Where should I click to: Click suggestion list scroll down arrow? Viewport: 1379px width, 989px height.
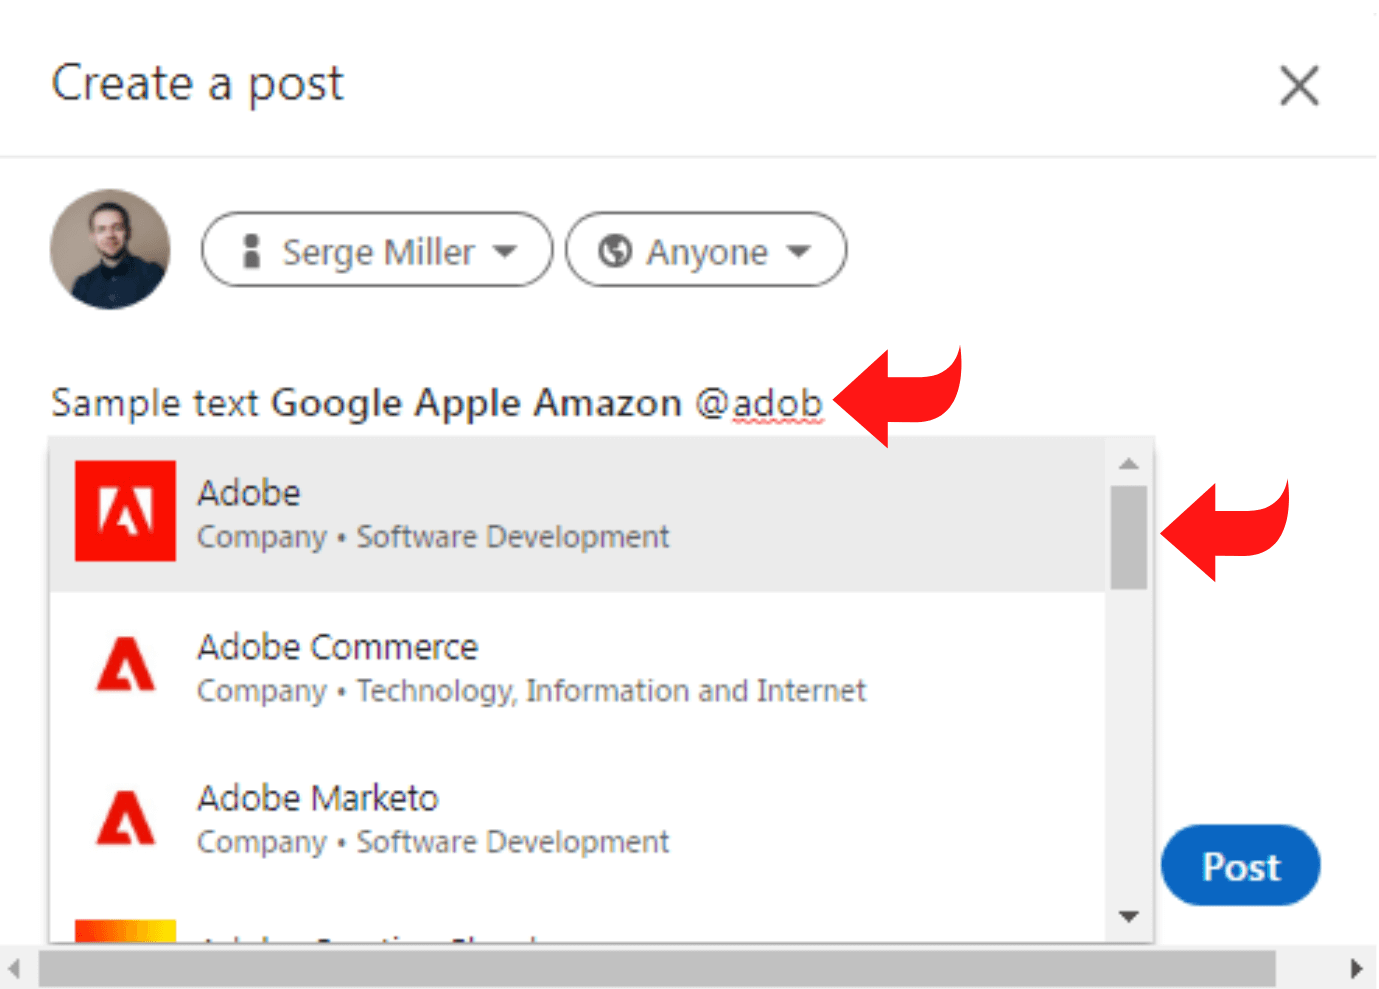(x=1129, y=916)
